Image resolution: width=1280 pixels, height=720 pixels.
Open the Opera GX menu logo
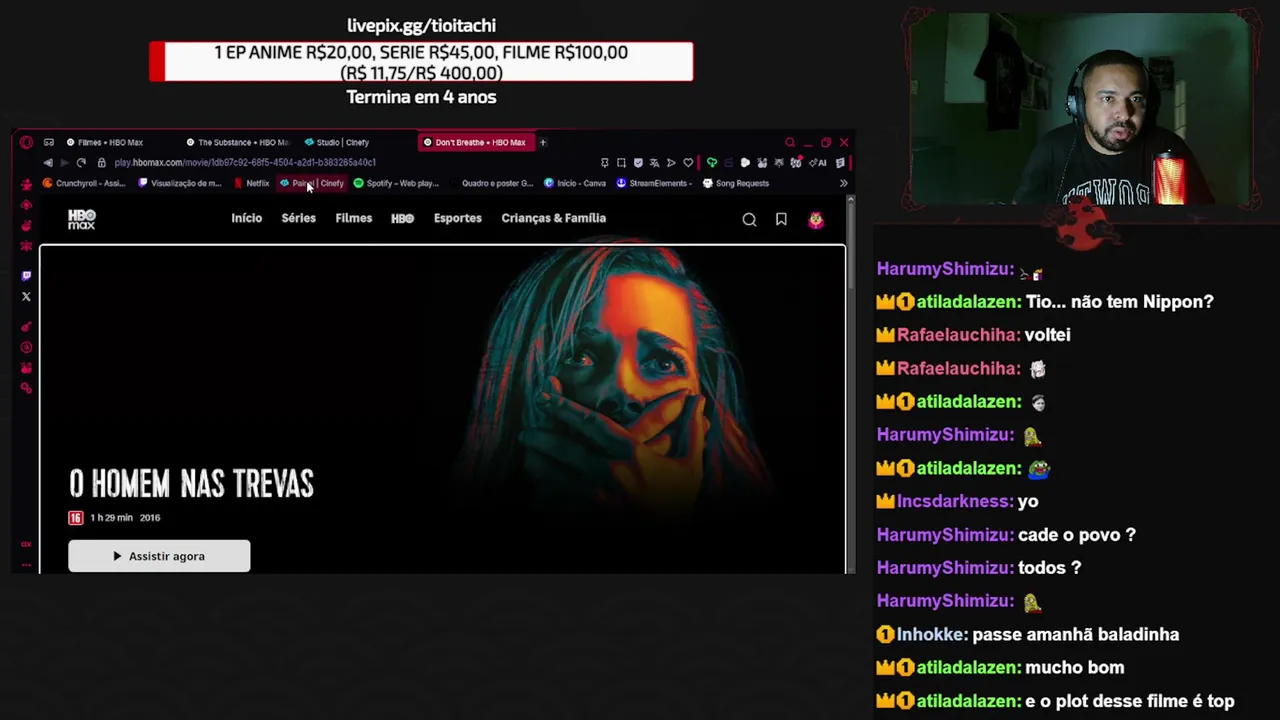point(27,142)
